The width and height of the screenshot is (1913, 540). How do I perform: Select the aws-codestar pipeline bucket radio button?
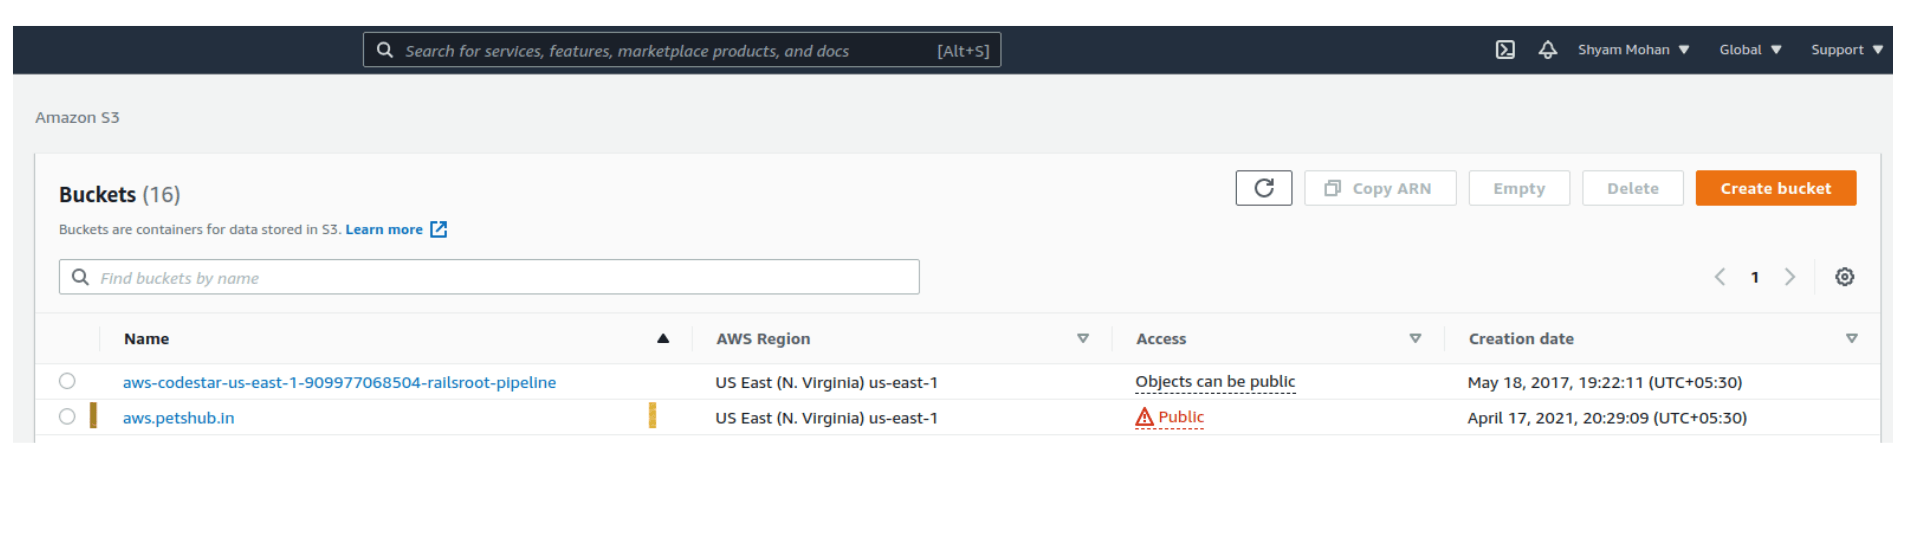67,381
